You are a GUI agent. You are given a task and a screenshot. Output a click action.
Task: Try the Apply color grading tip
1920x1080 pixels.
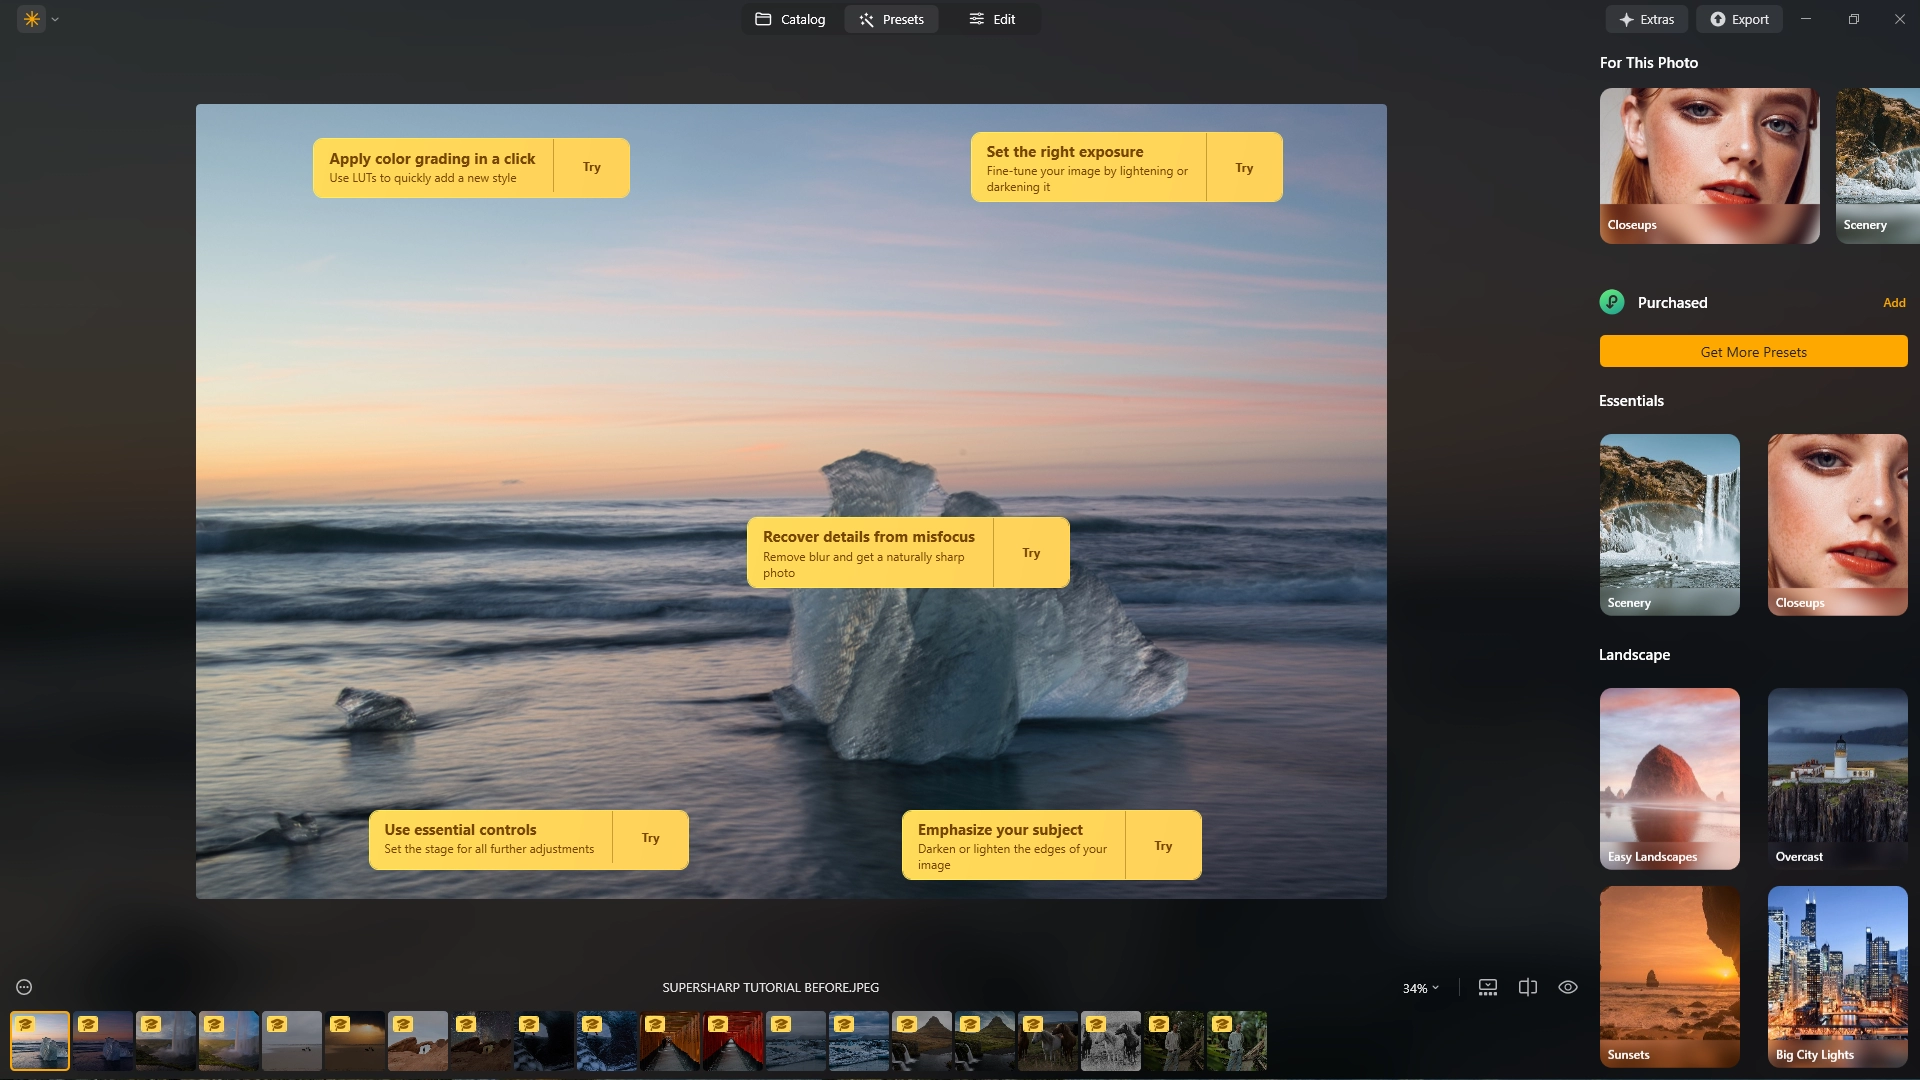pyautogui.click(x=591, y=167)
